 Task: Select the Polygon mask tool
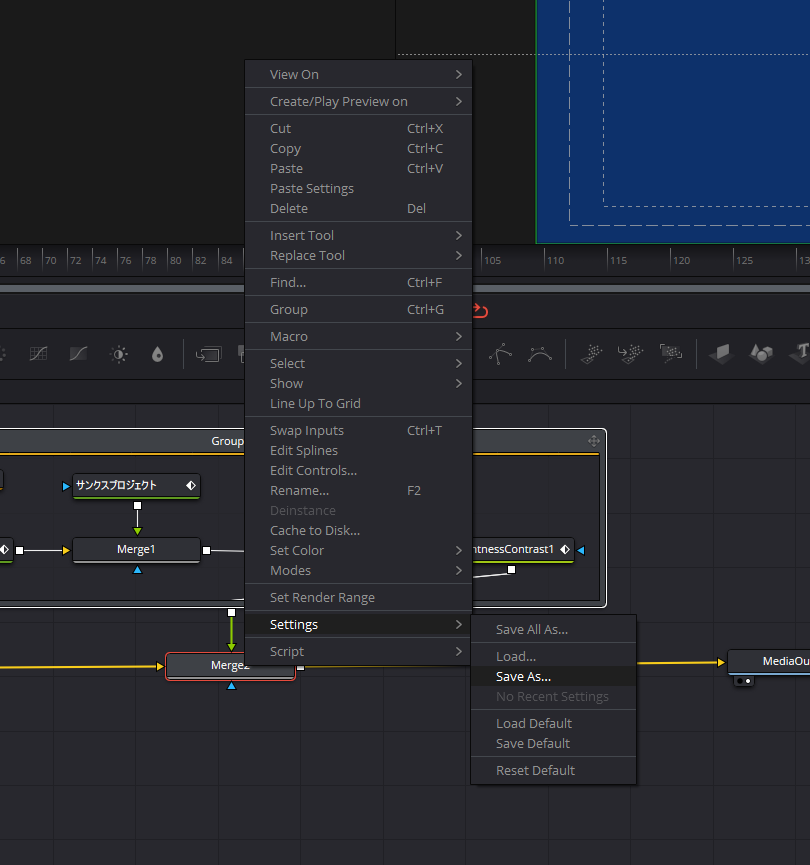tap(500, 354)
